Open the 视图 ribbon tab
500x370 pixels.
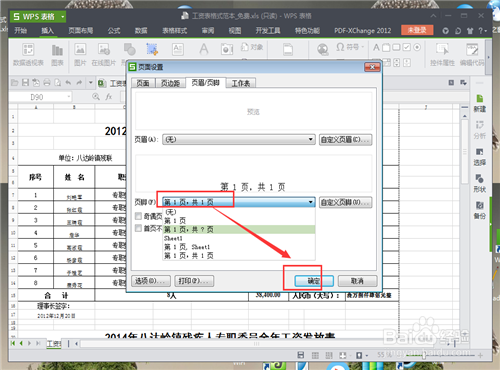(235, 31)
